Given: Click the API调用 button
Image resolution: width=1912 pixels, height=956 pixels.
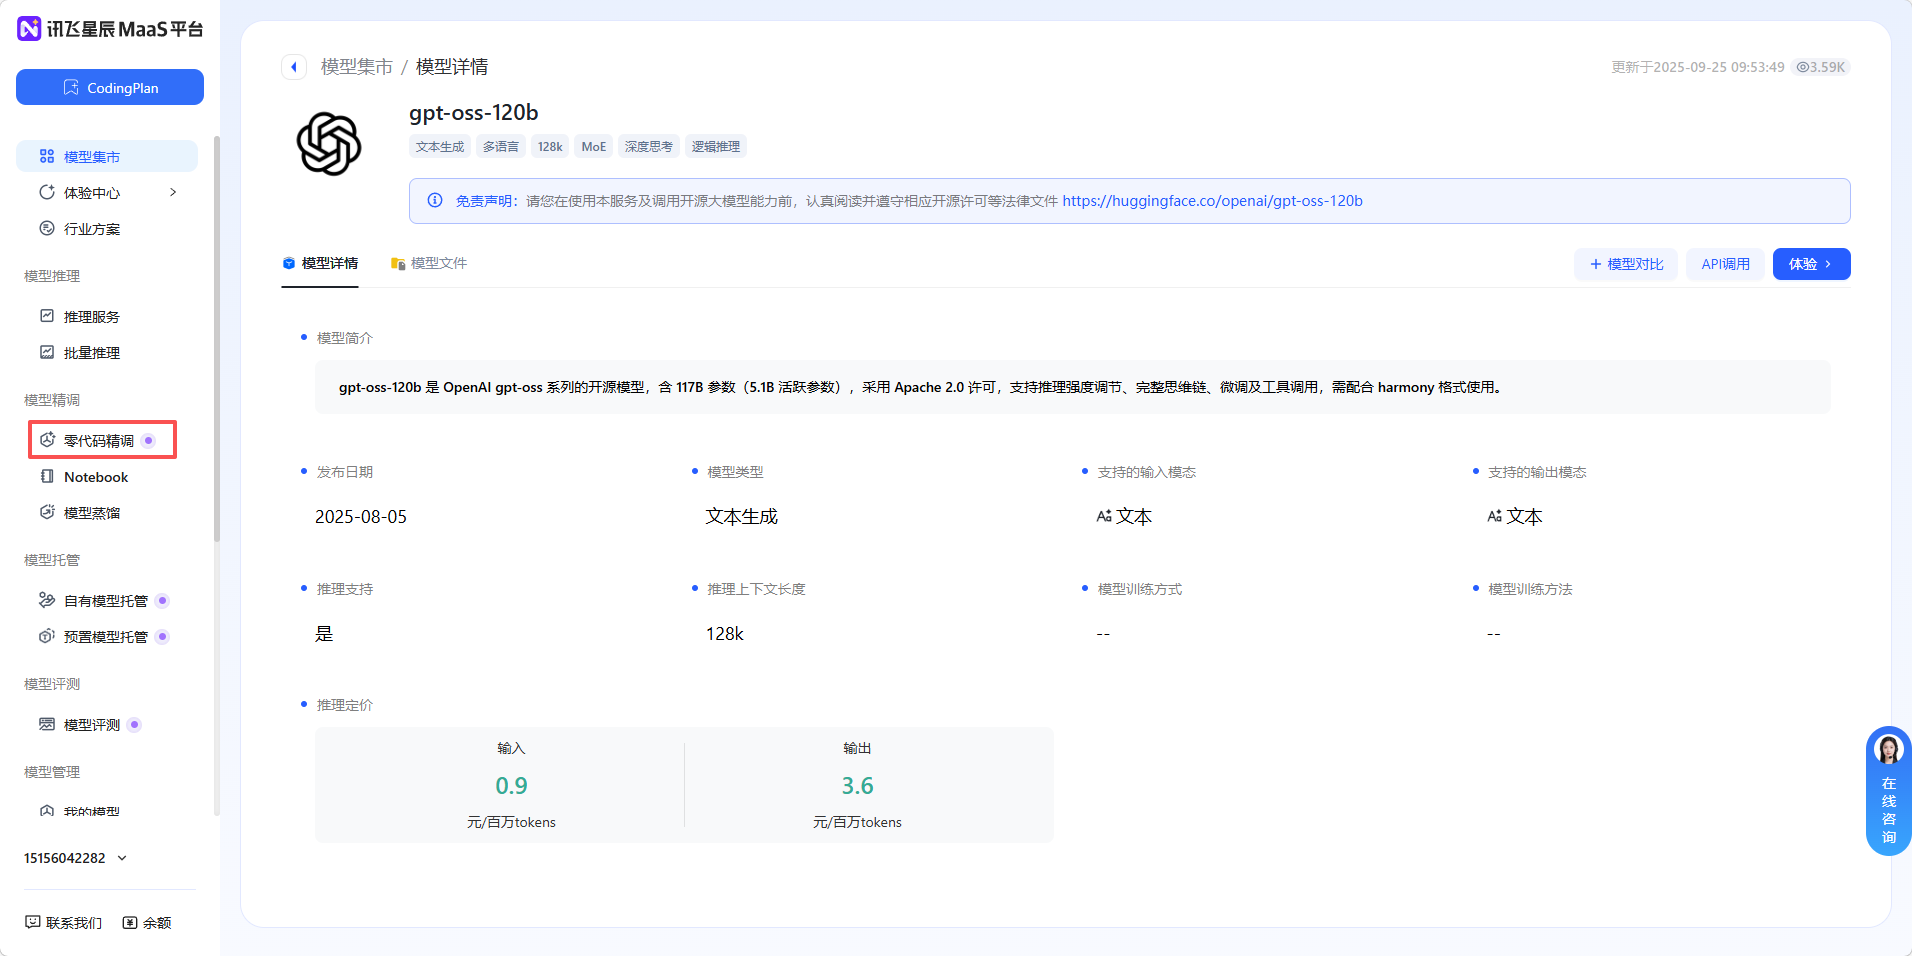Looking at the screenshot, I should (x=1726, y=264).
